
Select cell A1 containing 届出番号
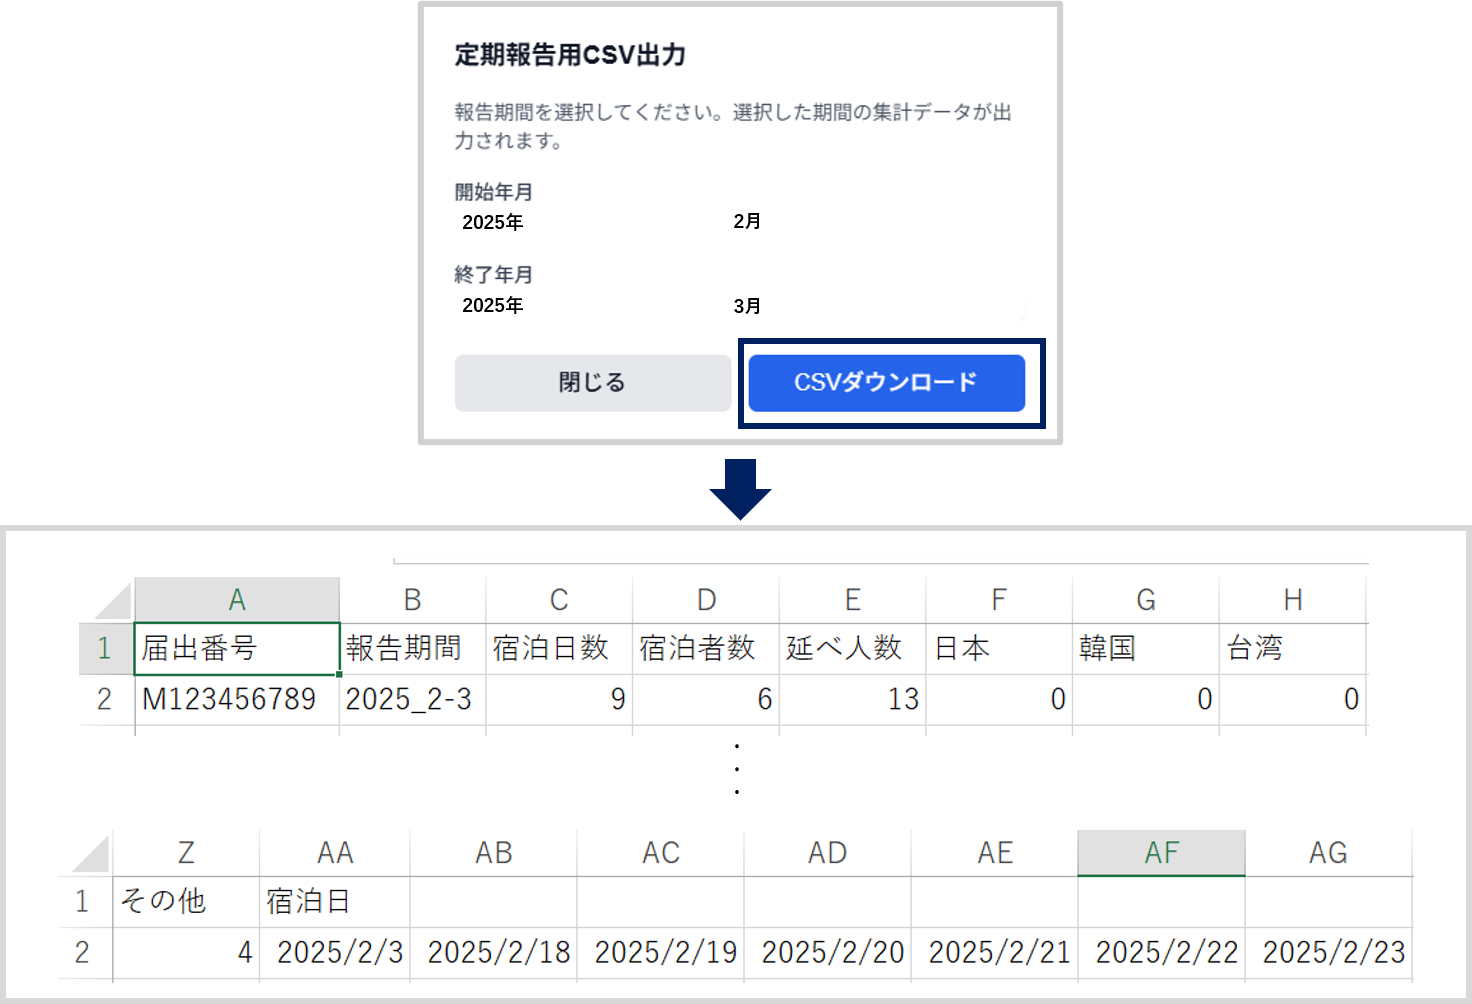236,648
